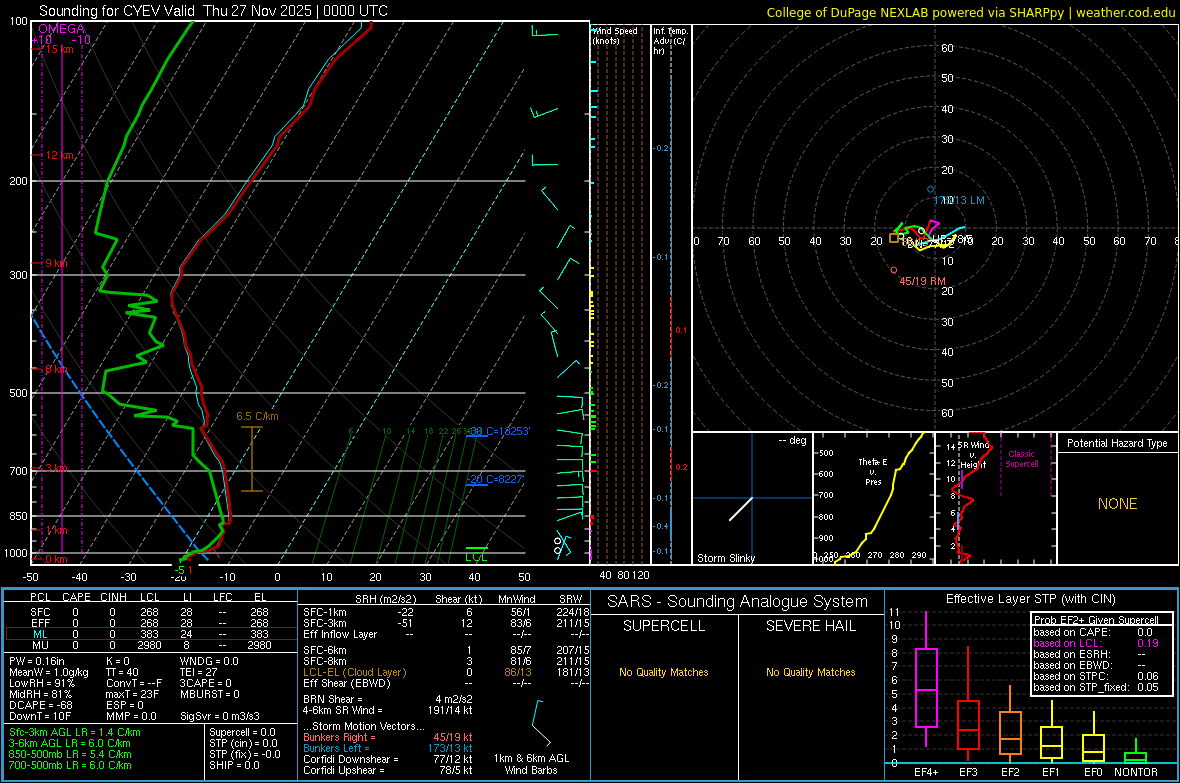Click the 'Classic Supercell' magenta label
Screen dimensions: 1180x783
[1021, 459]
